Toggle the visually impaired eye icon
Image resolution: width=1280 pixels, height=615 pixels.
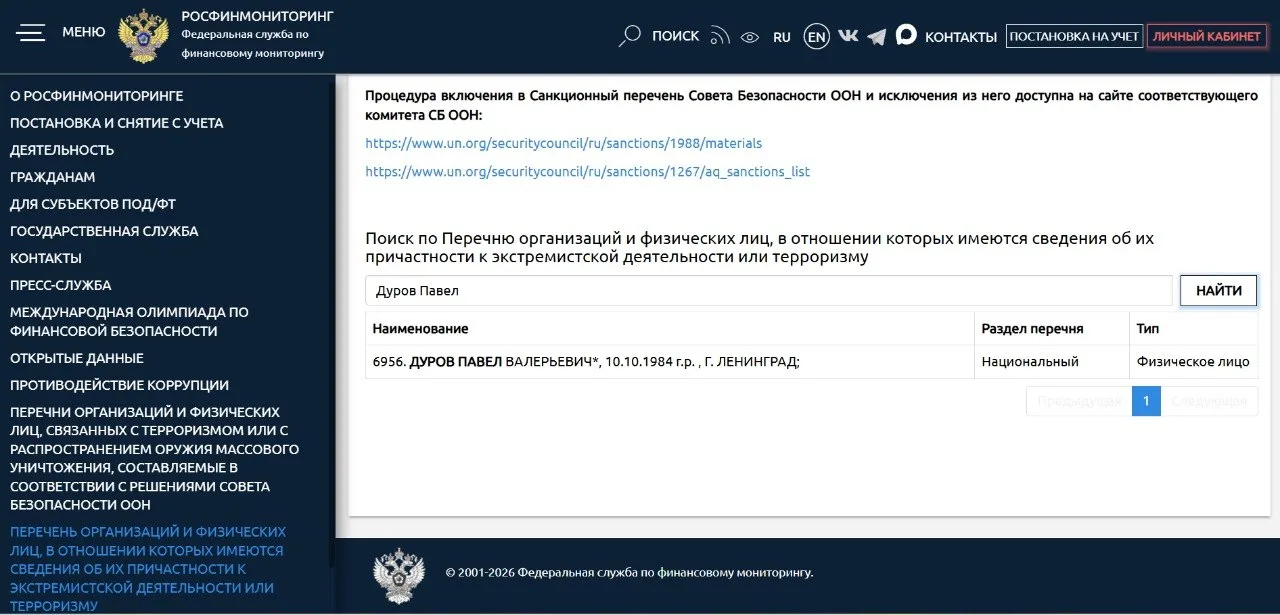(750, 37)
